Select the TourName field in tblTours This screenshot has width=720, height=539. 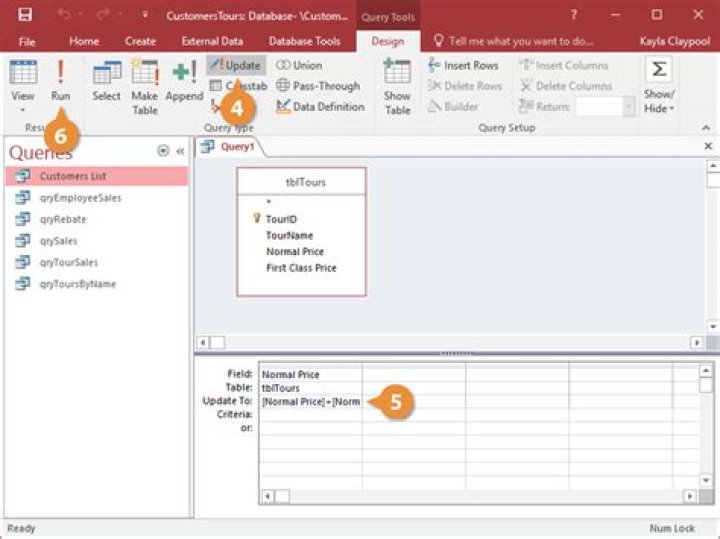click(x=290, y=236)
